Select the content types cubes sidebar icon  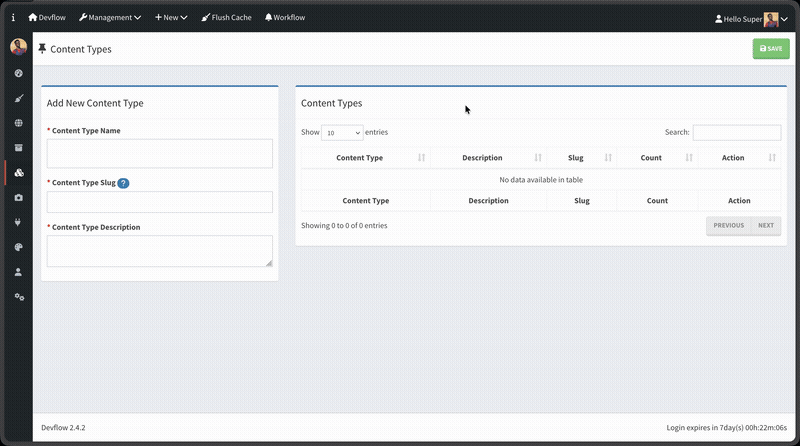point(18,173)
